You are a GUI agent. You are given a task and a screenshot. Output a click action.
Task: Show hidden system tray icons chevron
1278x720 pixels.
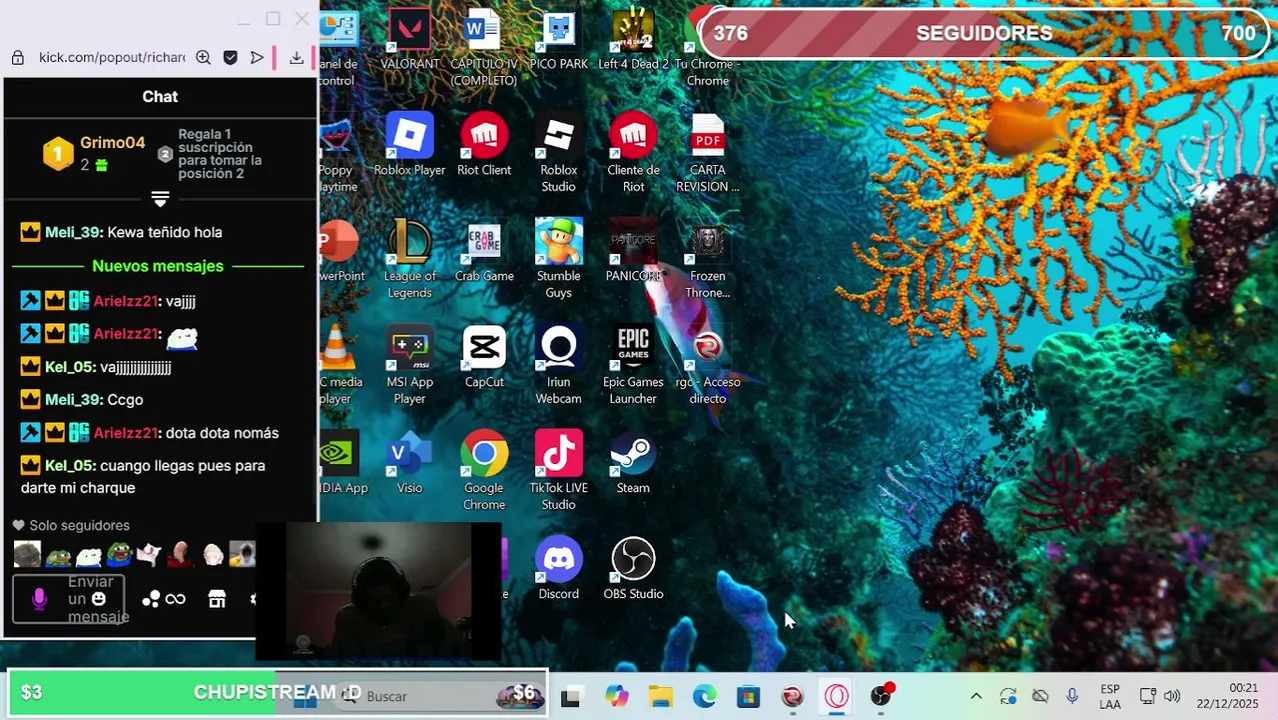976,697
